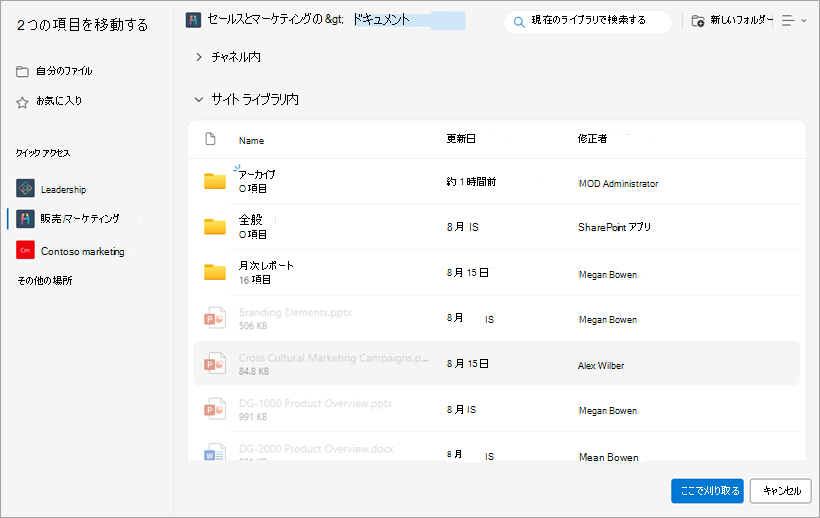
Task: Open the view options dropdown arrow
Action: coord(804,21)
